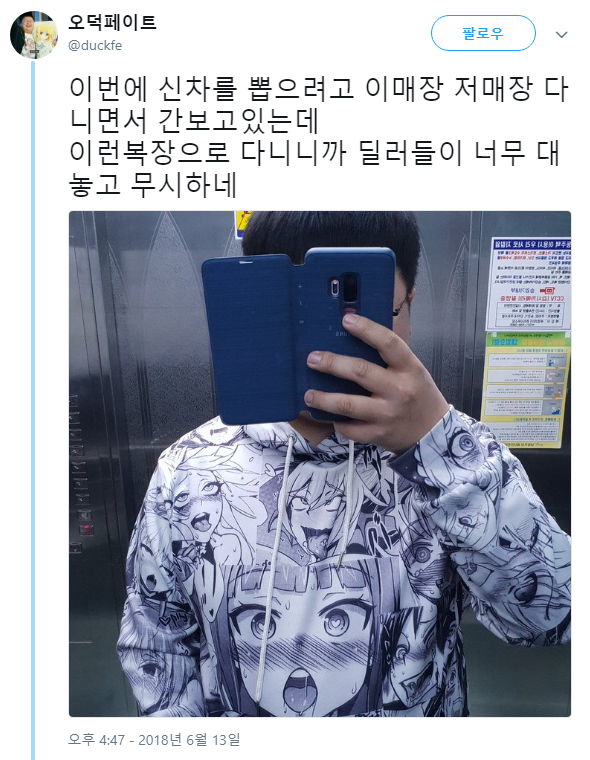Click the large face print on hoodie
Image resolution: width=590 pixels, height=760 pixels.
[310, 640]
